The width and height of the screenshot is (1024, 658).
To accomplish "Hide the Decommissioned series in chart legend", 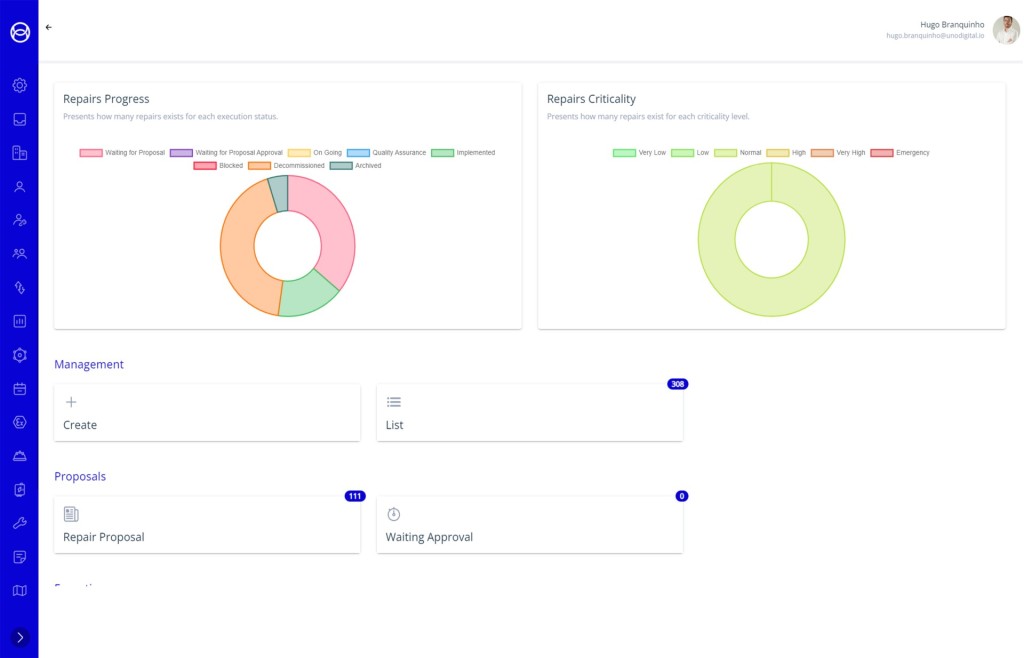I will pyautogui.click(x=286, y=166).
